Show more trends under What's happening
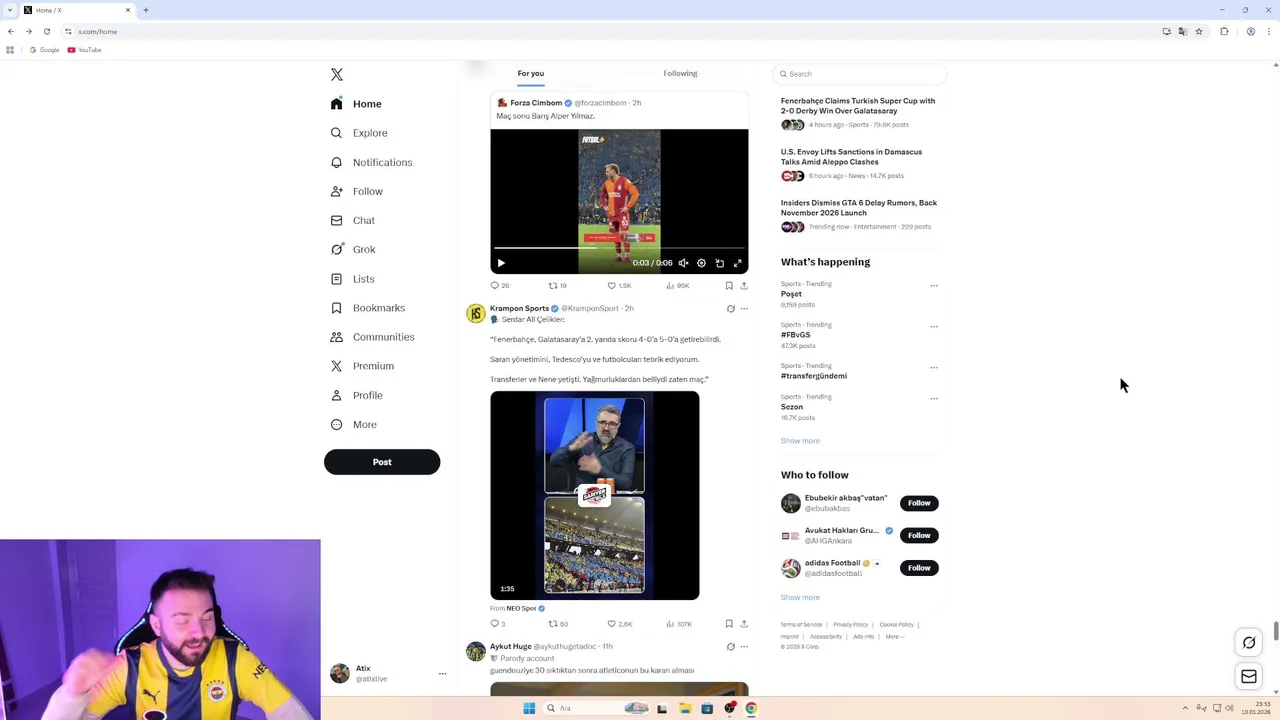 (x=800, y=441)
